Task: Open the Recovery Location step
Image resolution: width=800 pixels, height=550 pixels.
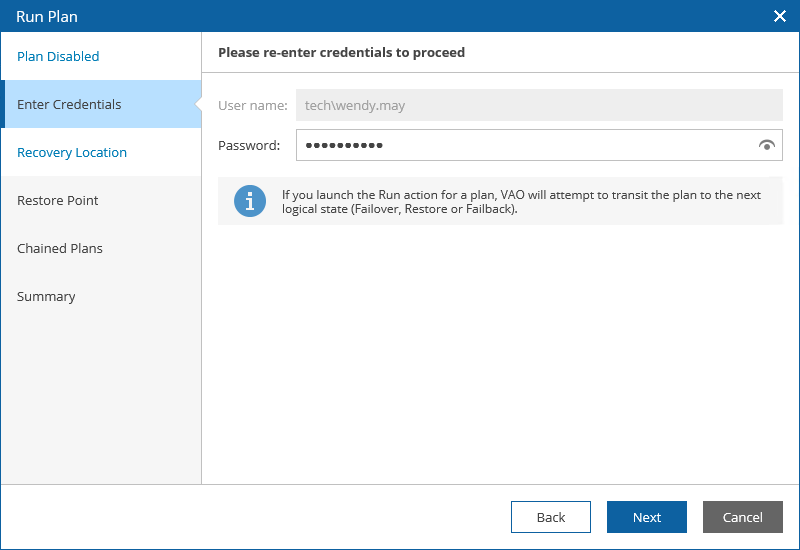Action: click(x=72, y=153)
